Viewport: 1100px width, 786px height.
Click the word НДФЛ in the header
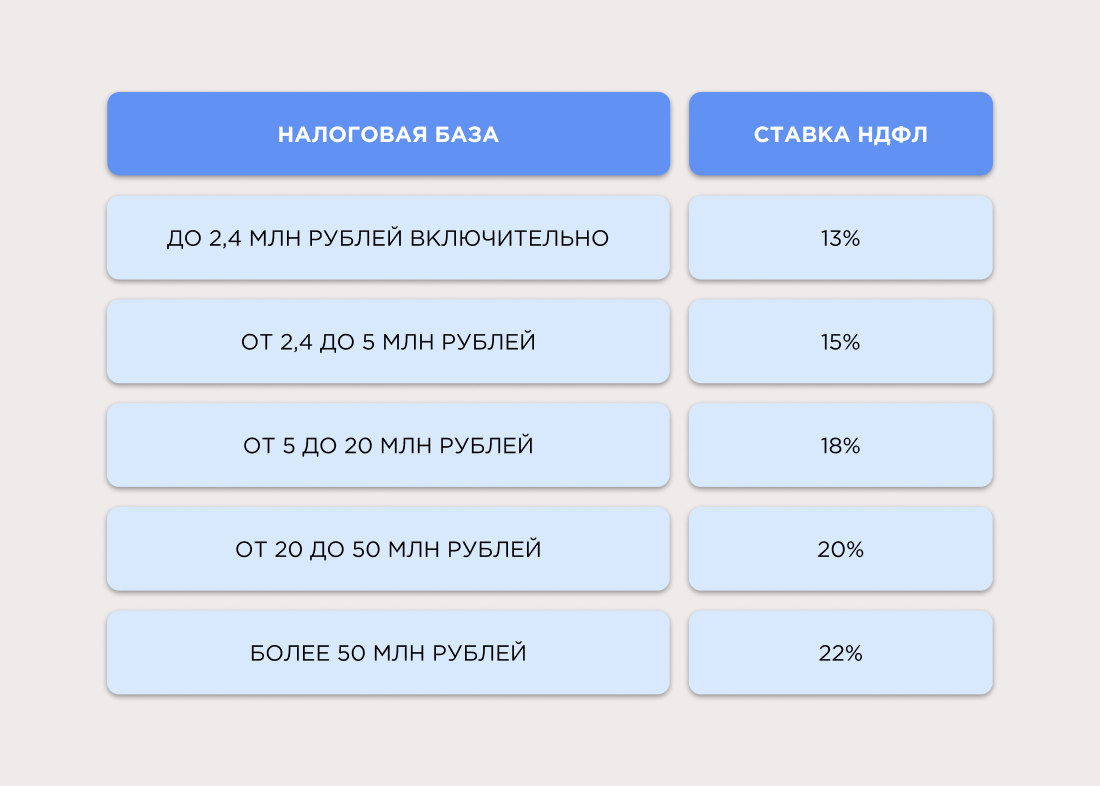(x=892, y=134)
